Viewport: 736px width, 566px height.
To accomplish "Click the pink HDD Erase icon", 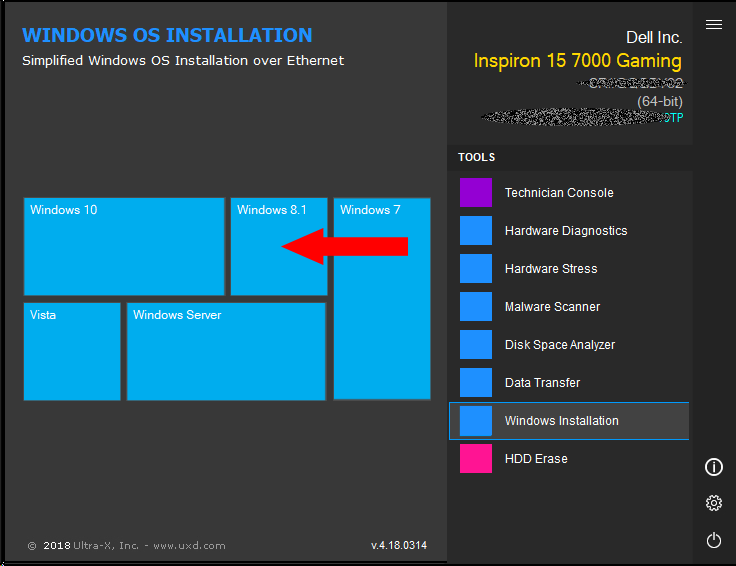I will [x=476, y=459].
